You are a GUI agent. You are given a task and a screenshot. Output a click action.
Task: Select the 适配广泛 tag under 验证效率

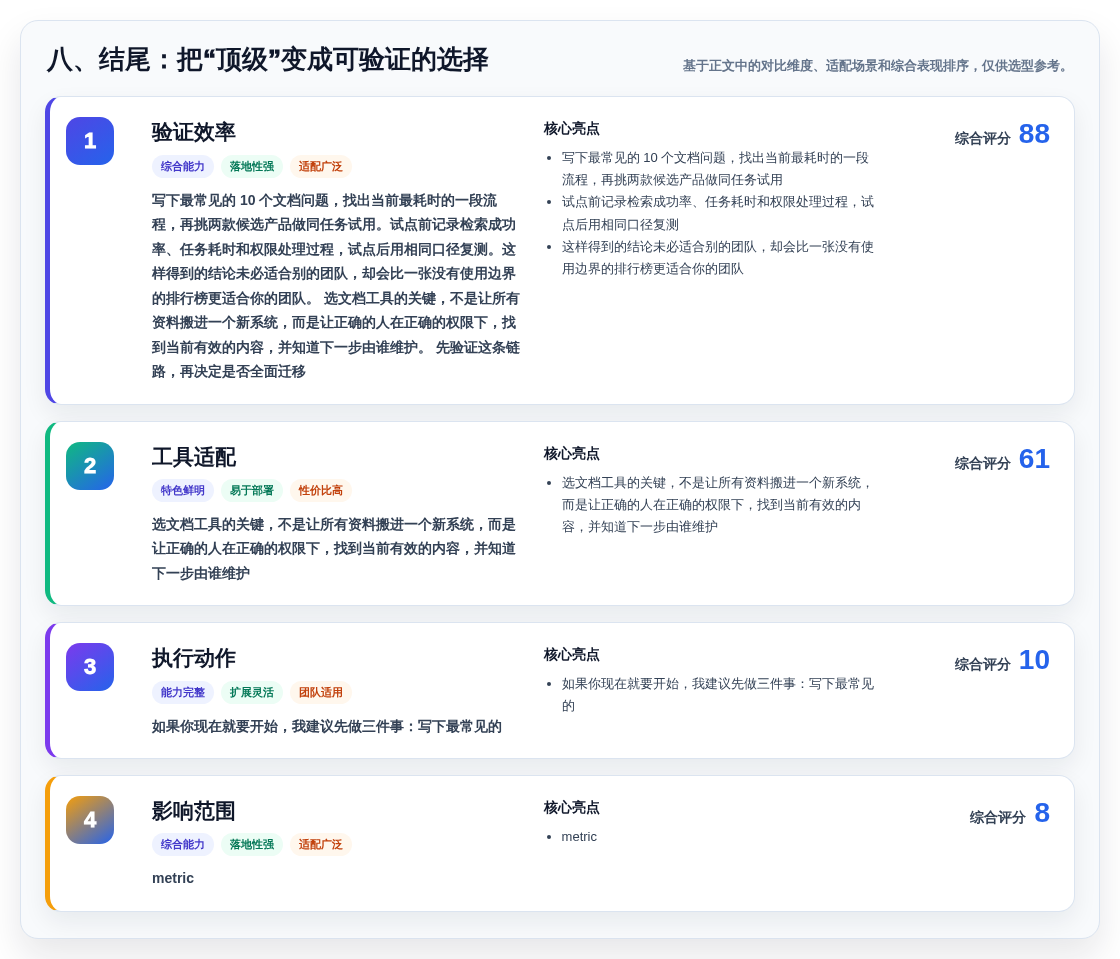321,166
